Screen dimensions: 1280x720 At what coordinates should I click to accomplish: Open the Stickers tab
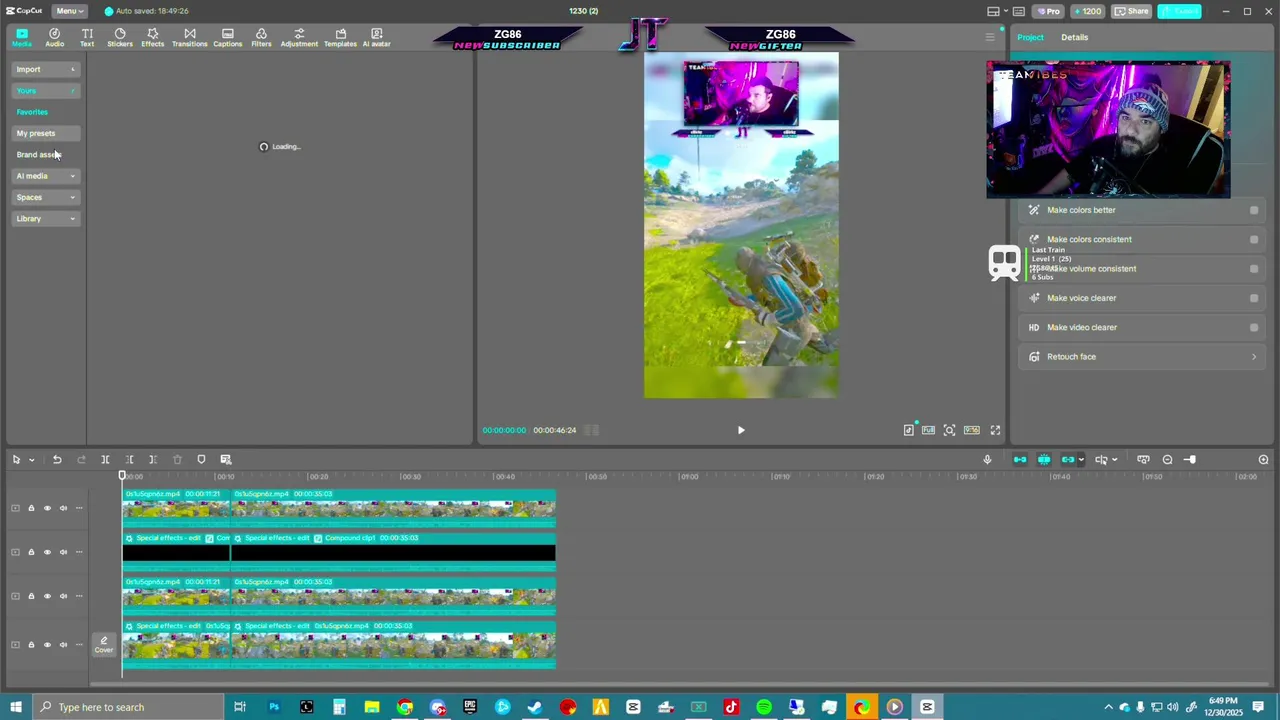click(120, 37)
